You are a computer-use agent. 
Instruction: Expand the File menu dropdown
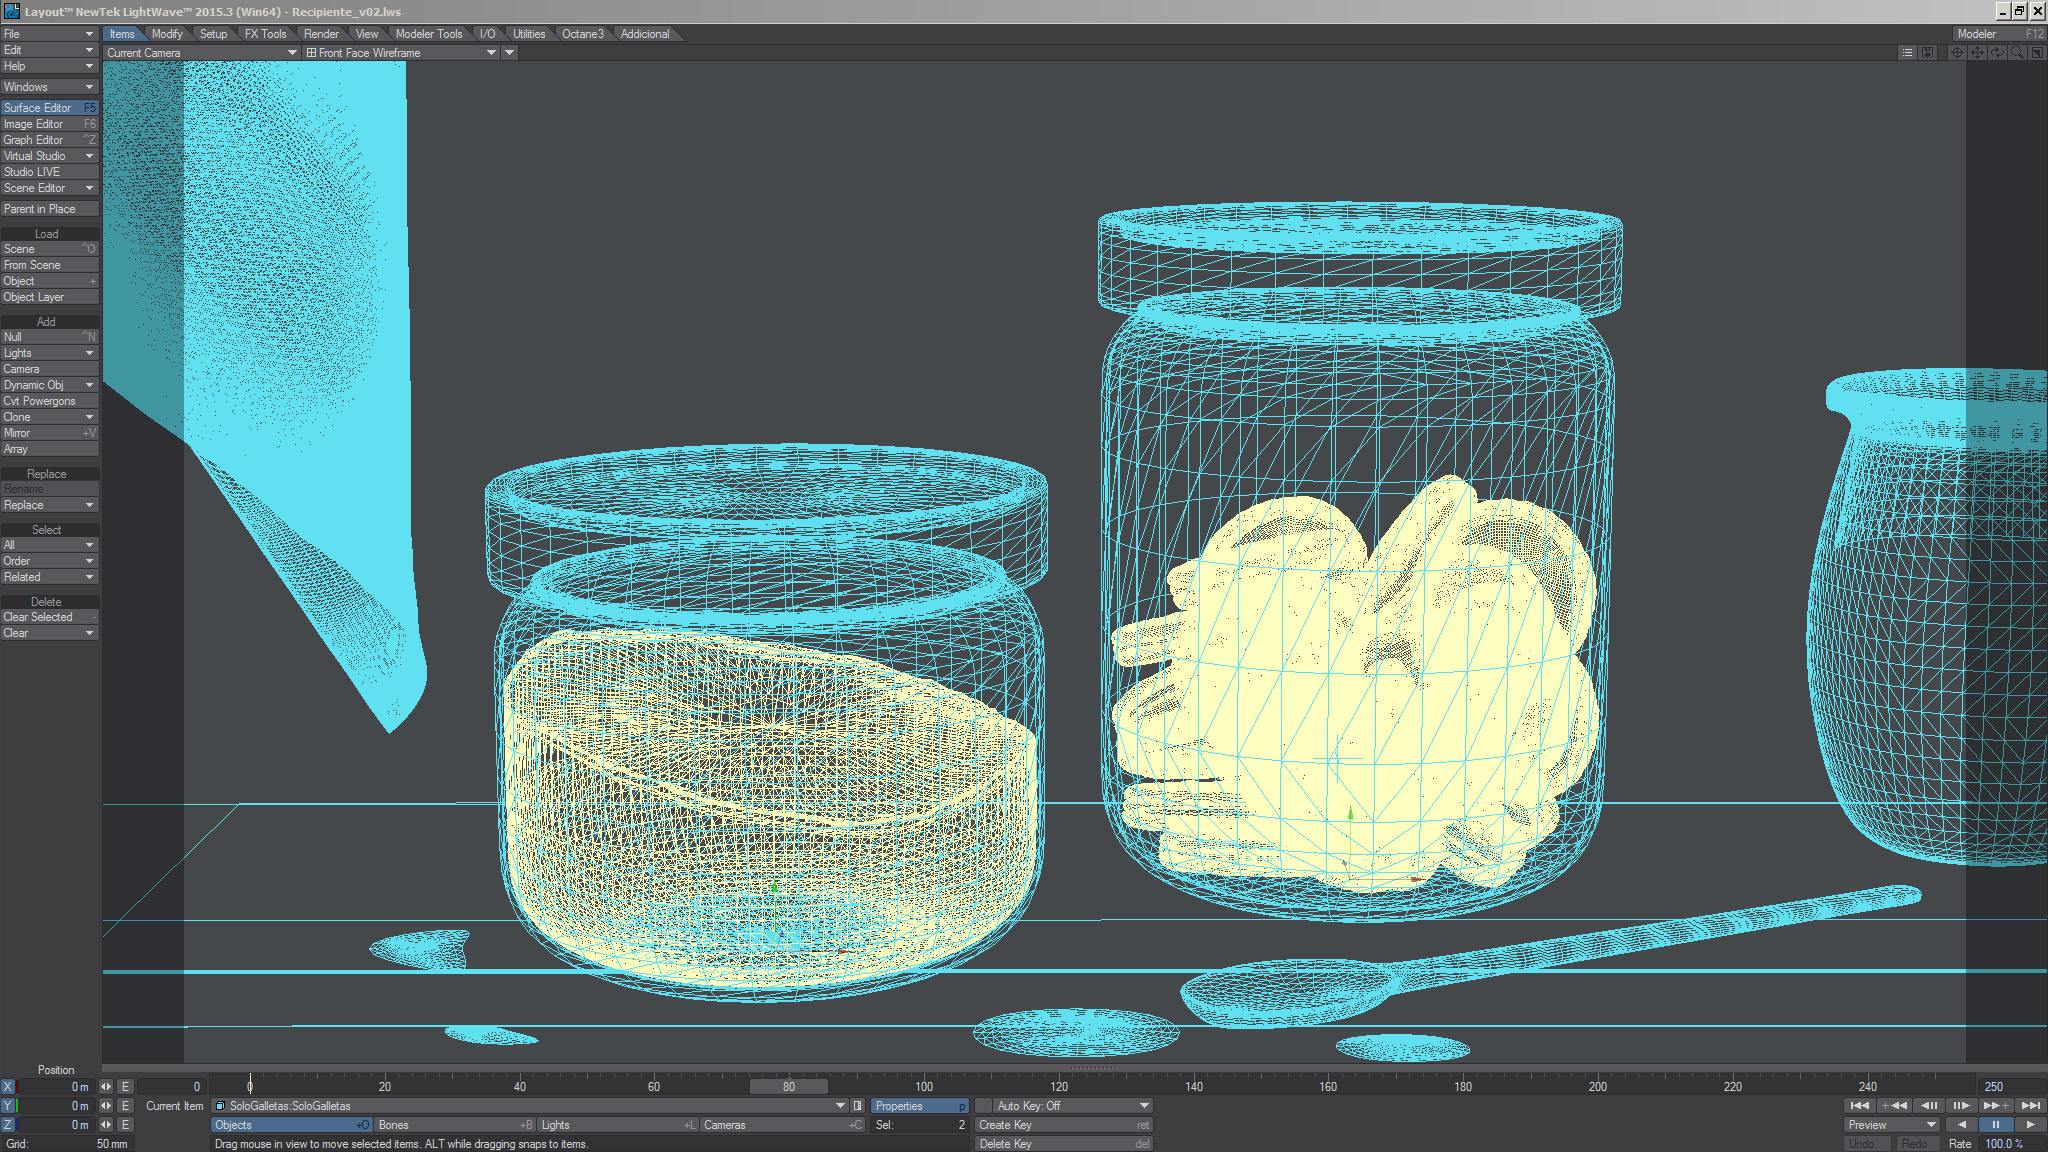[x=49, y=34]
